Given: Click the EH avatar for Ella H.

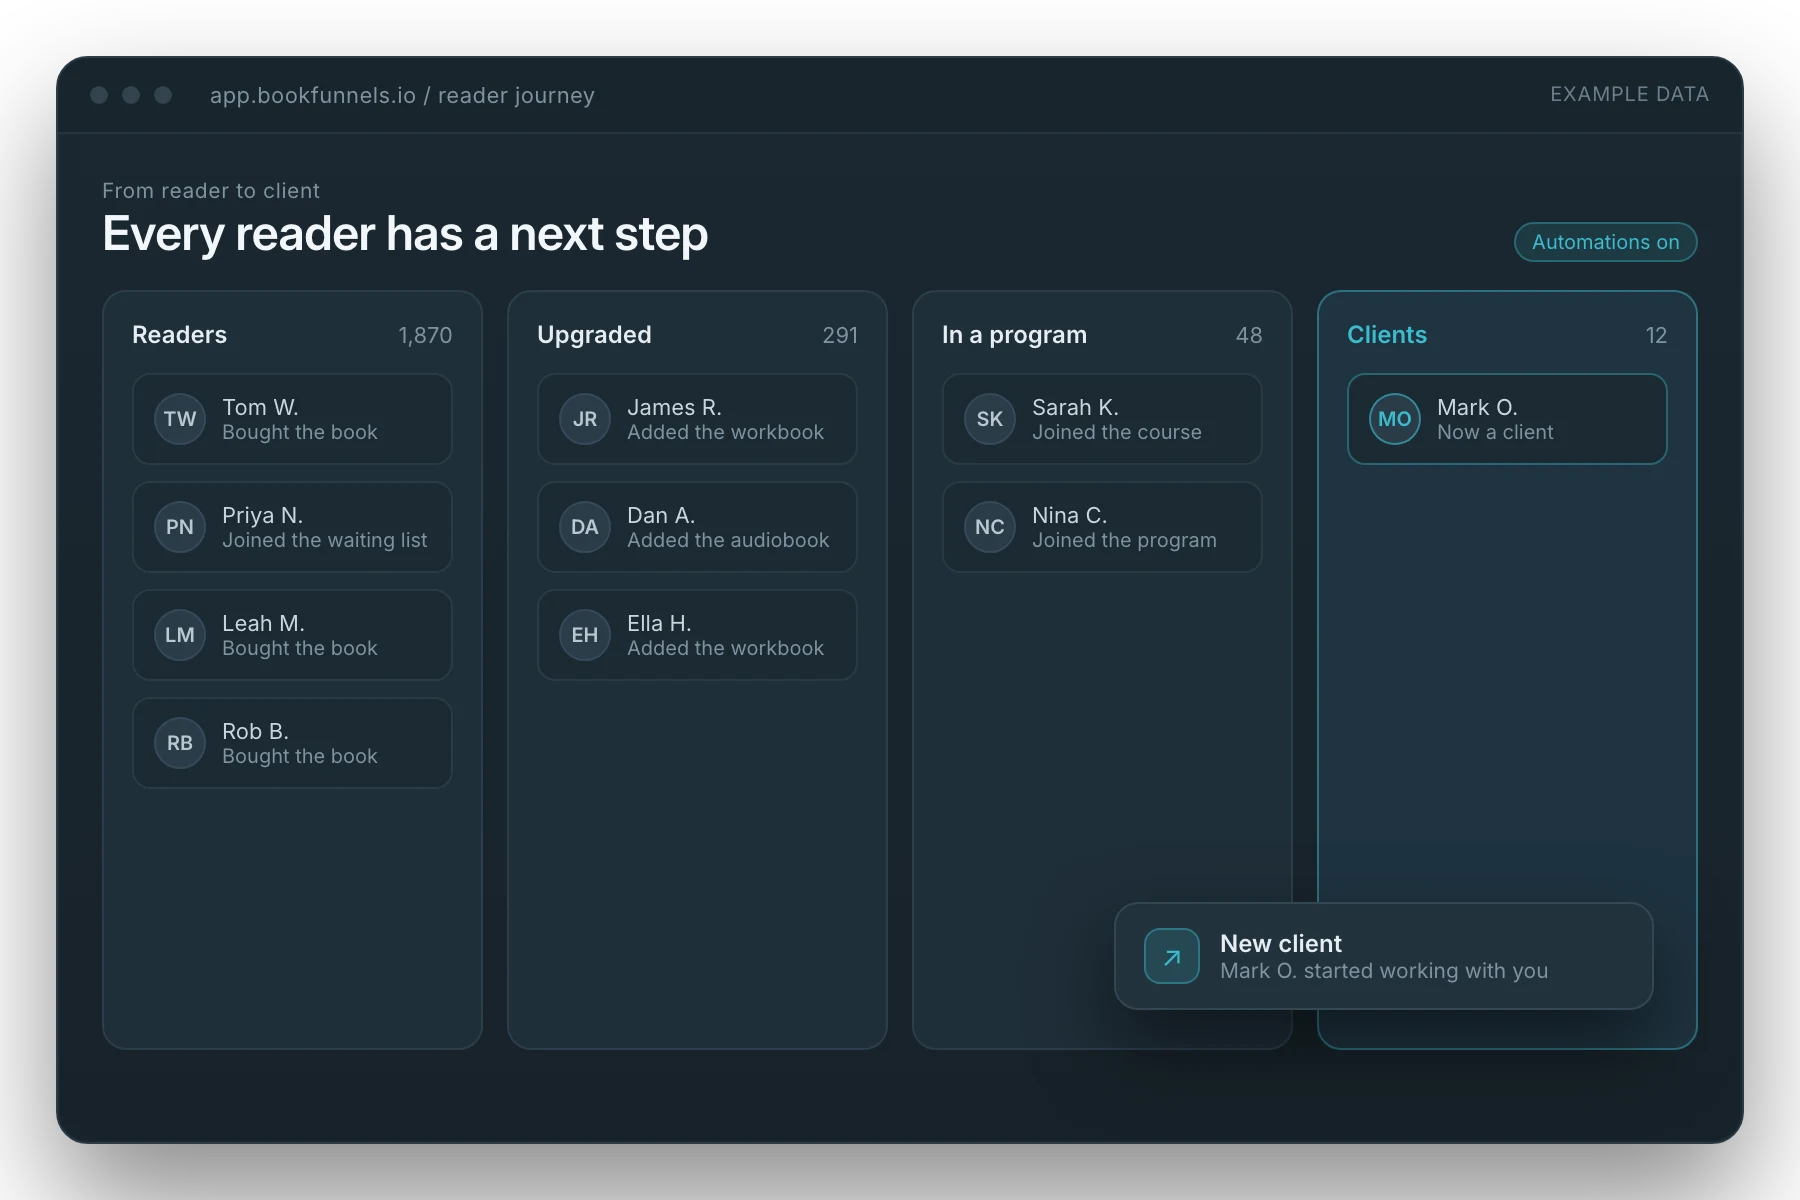Looking at the screenshot, I should (x=585, y=635).
